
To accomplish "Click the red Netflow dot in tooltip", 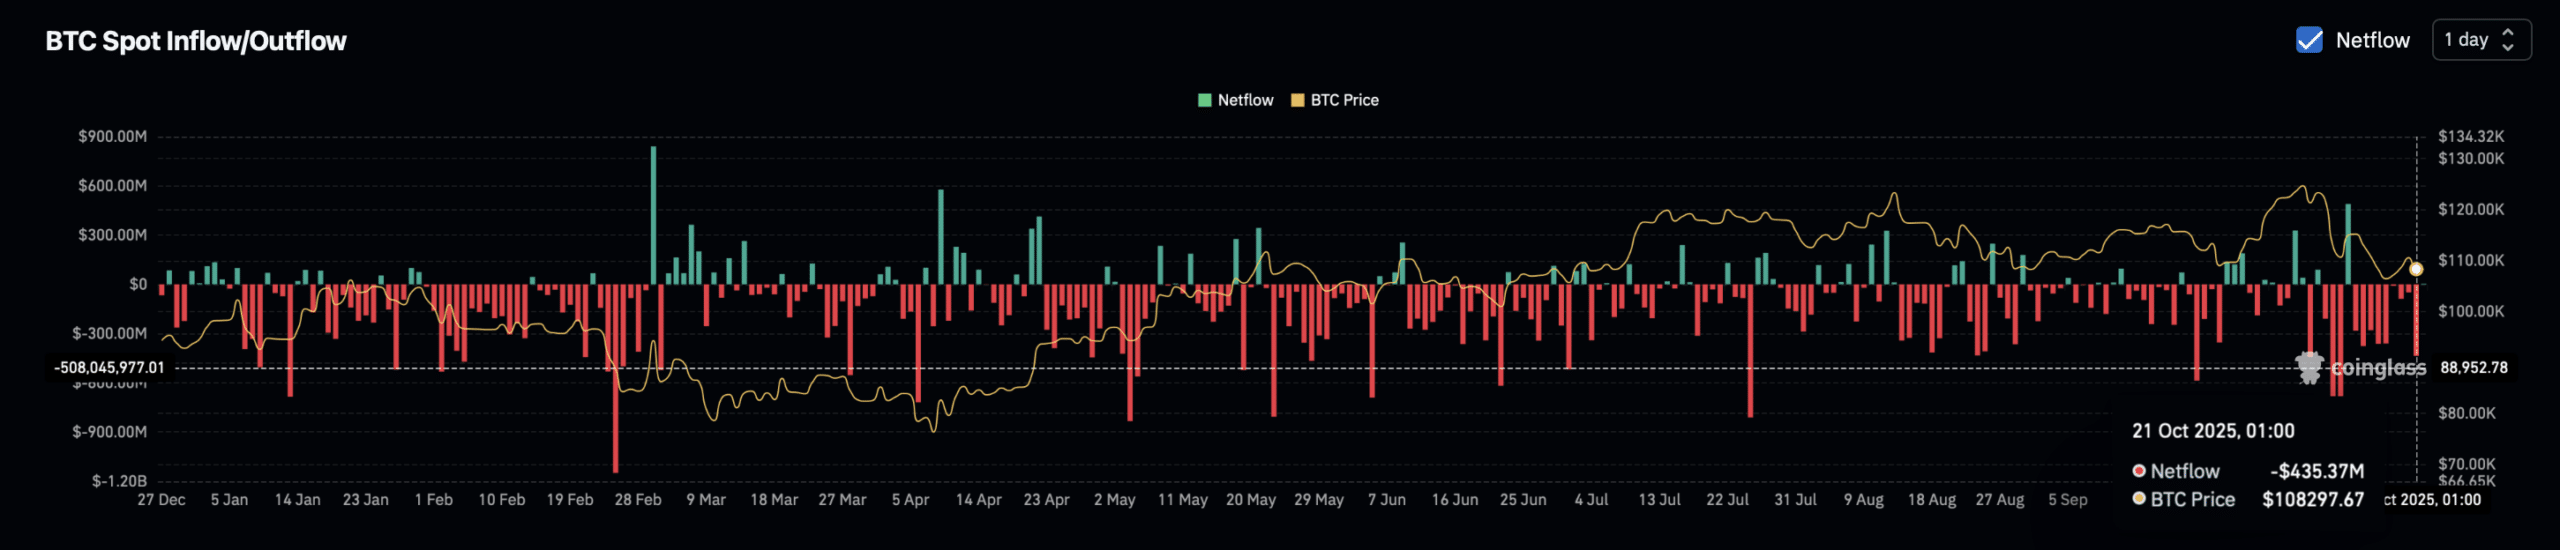I will (2139, 471).
